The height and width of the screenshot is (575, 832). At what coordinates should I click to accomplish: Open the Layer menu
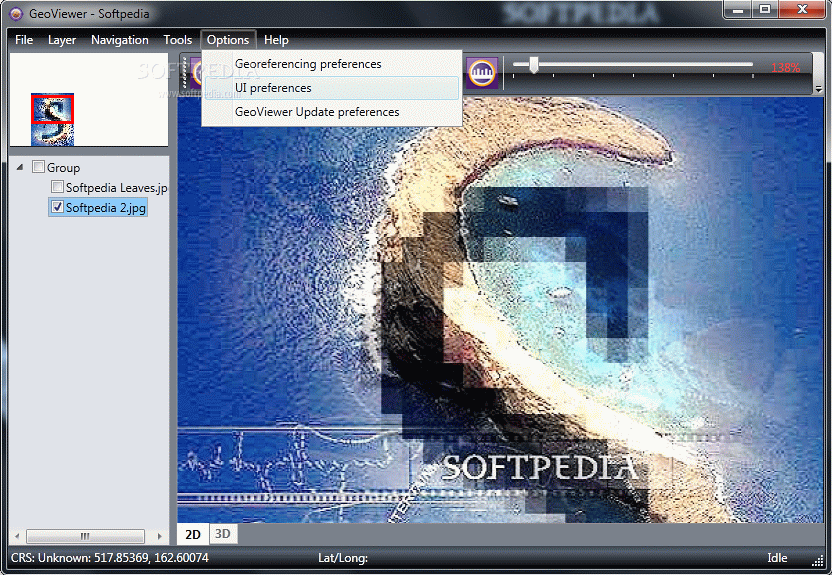coord(62,40)
